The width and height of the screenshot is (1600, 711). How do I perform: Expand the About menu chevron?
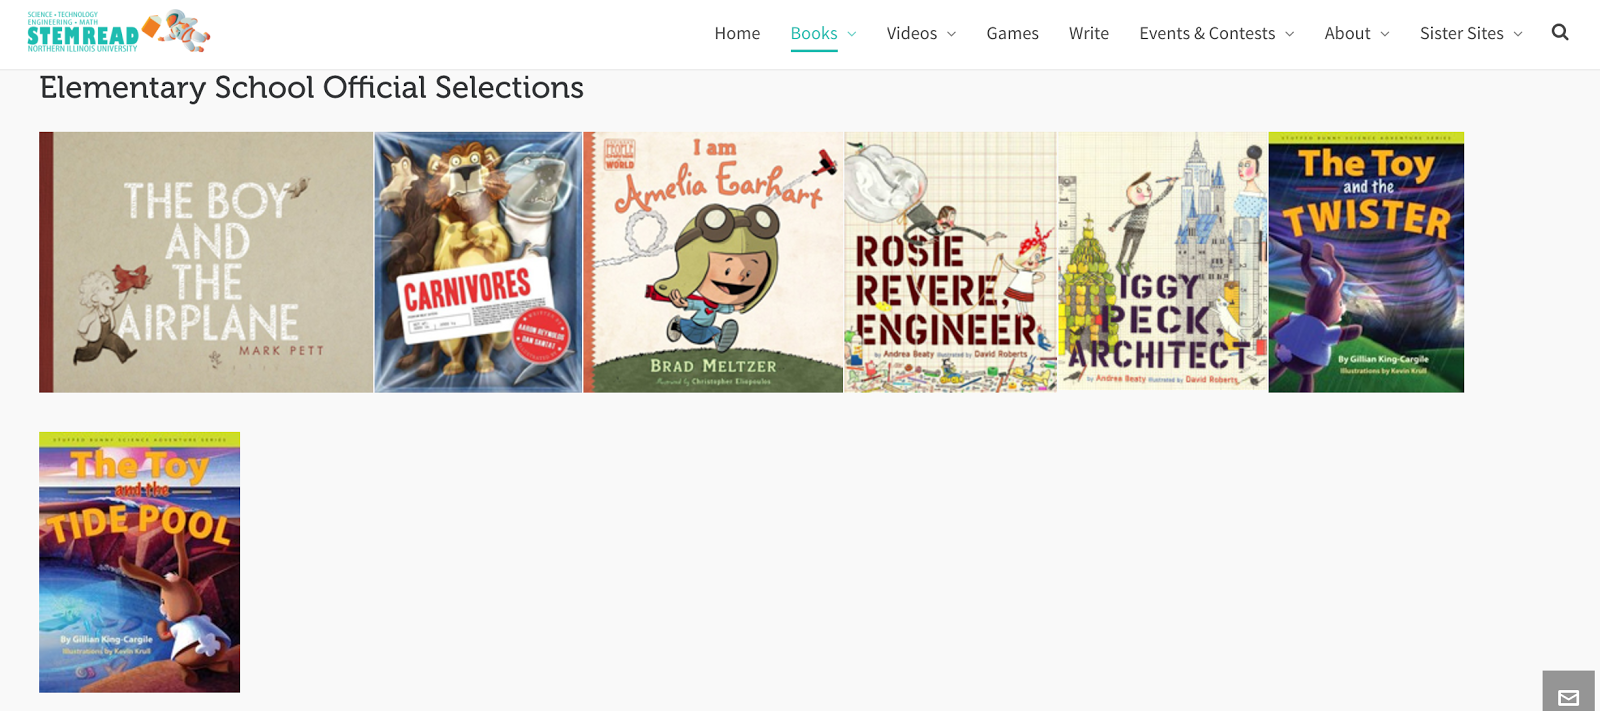(x=1385, y=34)
